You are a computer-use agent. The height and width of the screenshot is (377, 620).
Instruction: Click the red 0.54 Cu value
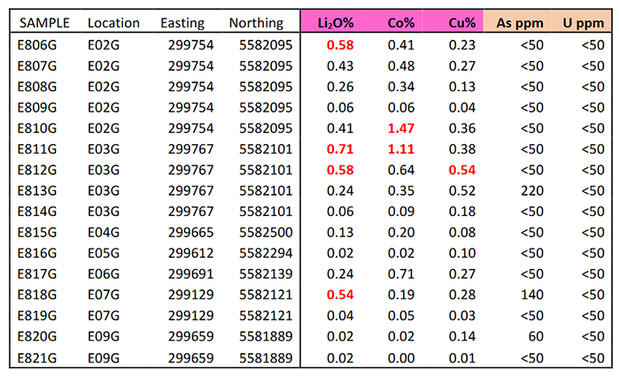(462, 170)
